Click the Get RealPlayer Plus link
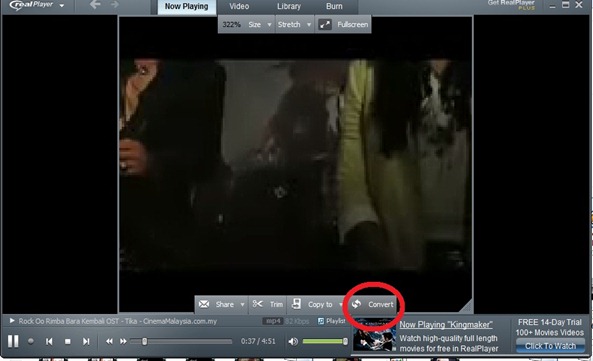The width and height of the screenshot is (593, 361). [511, 5]
